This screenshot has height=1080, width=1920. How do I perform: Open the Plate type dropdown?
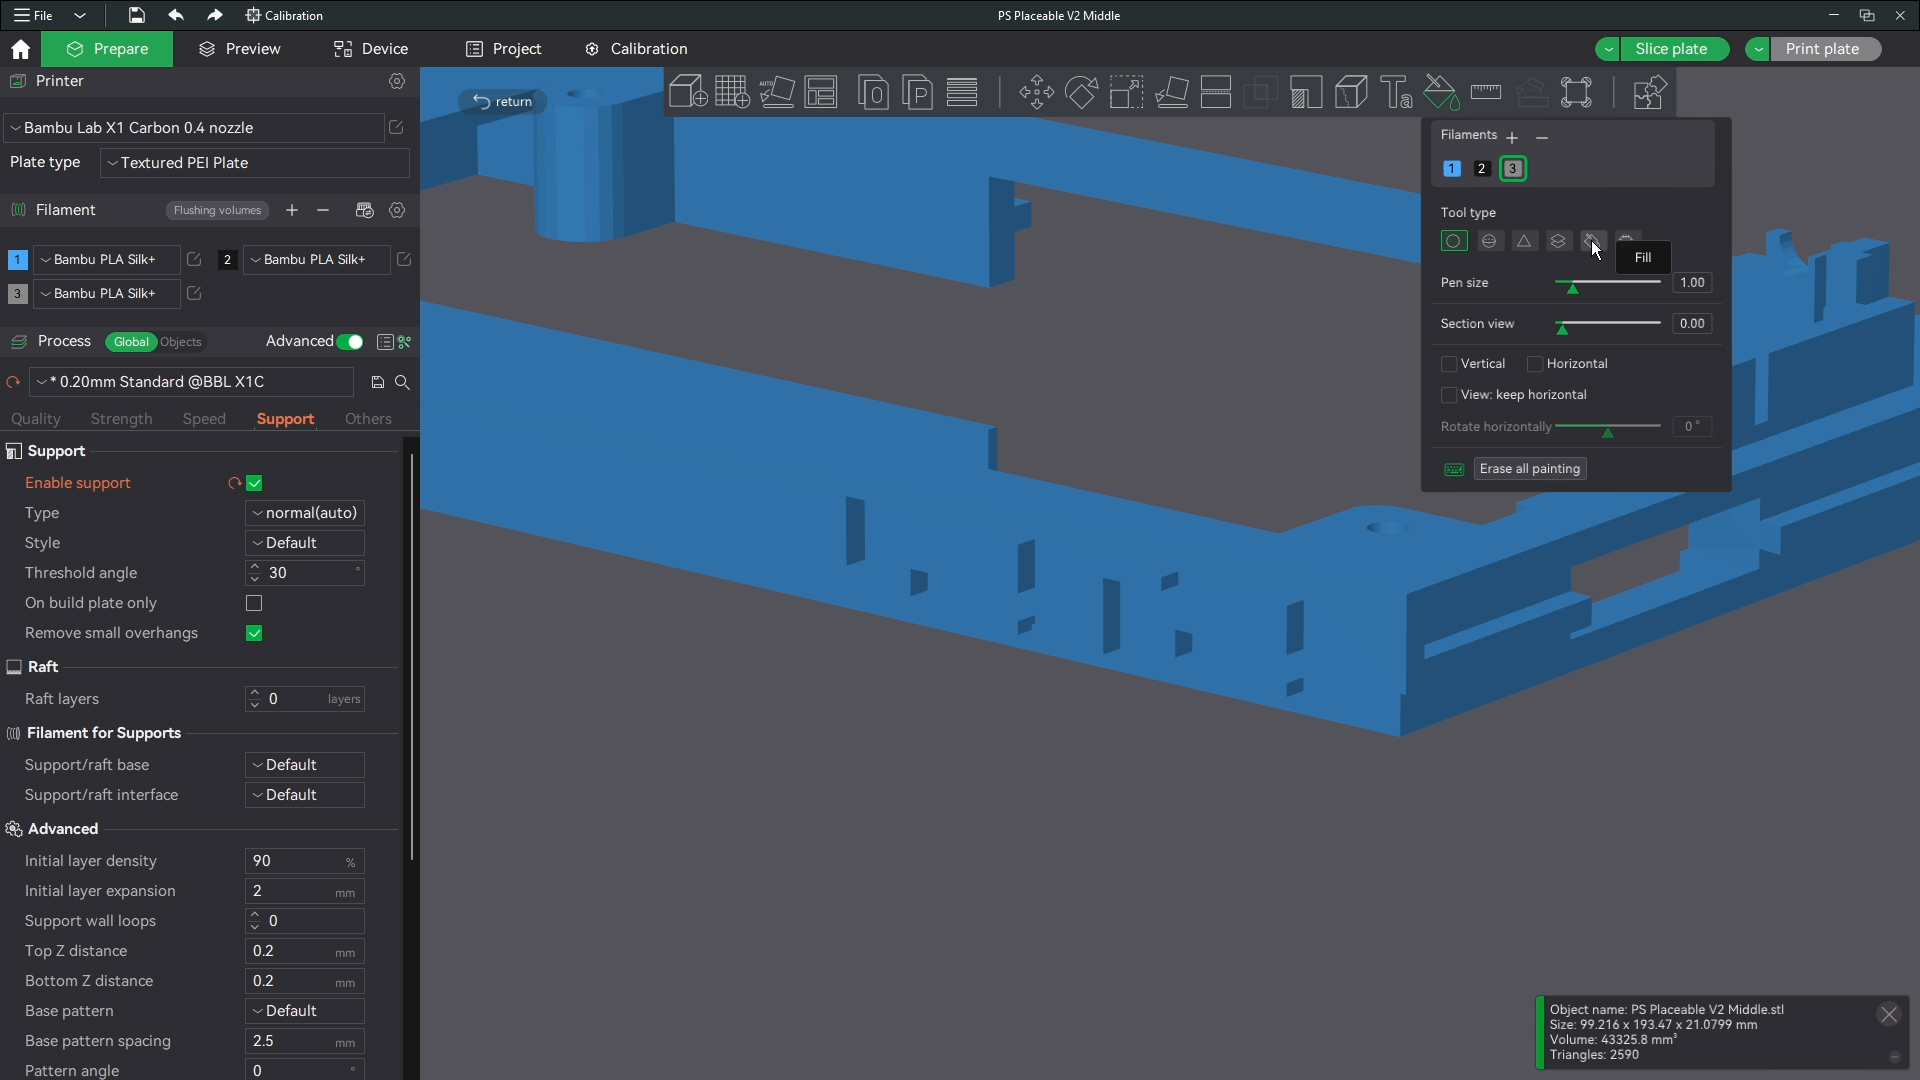254,163
